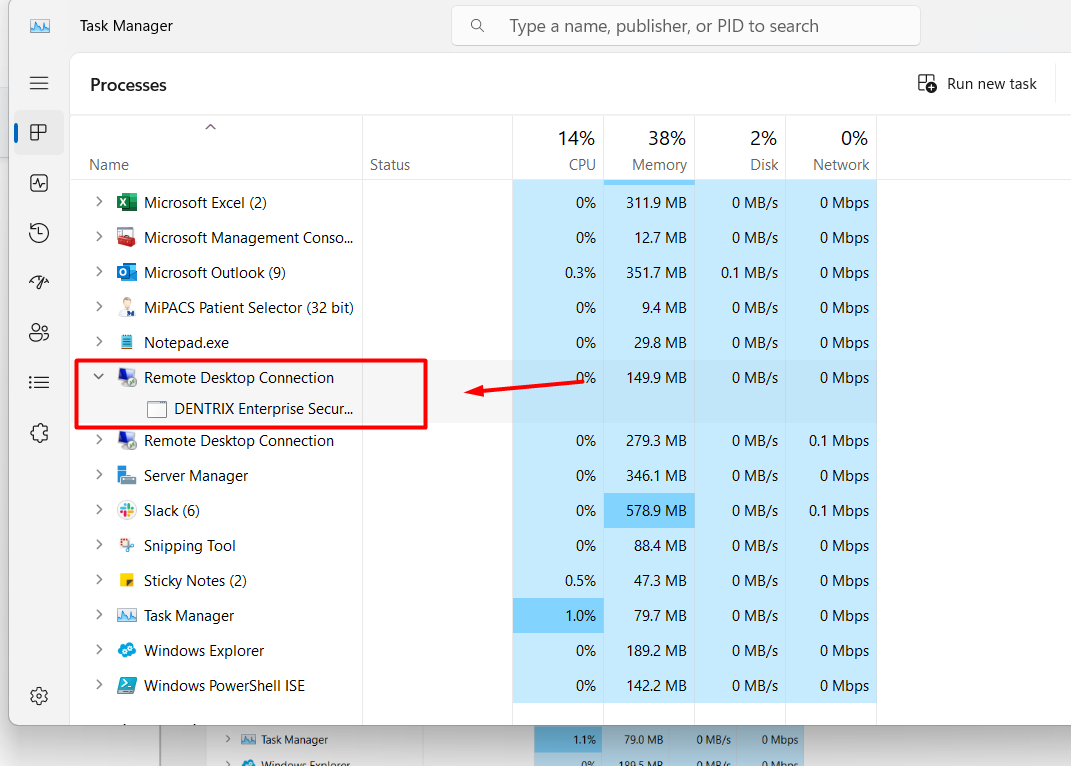
Task: Expand the Windows PowerShell ISE row
Action: point(99,684)
